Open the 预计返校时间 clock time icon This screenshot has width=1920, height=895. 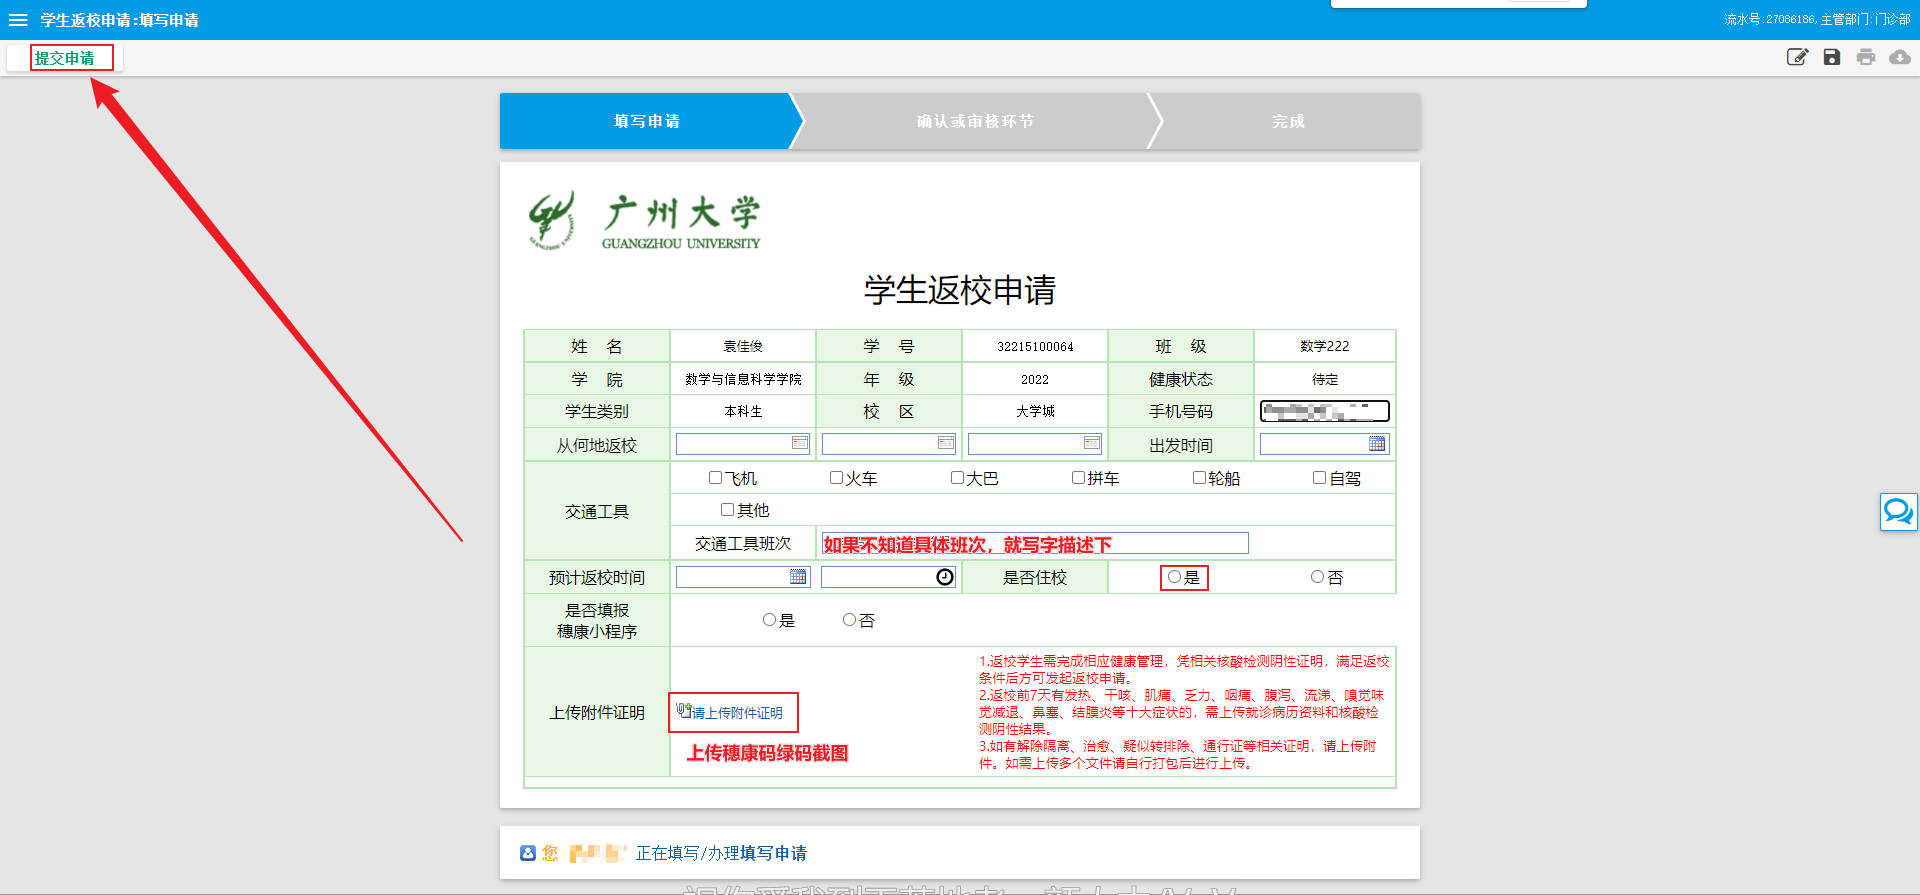click(945, 577)
